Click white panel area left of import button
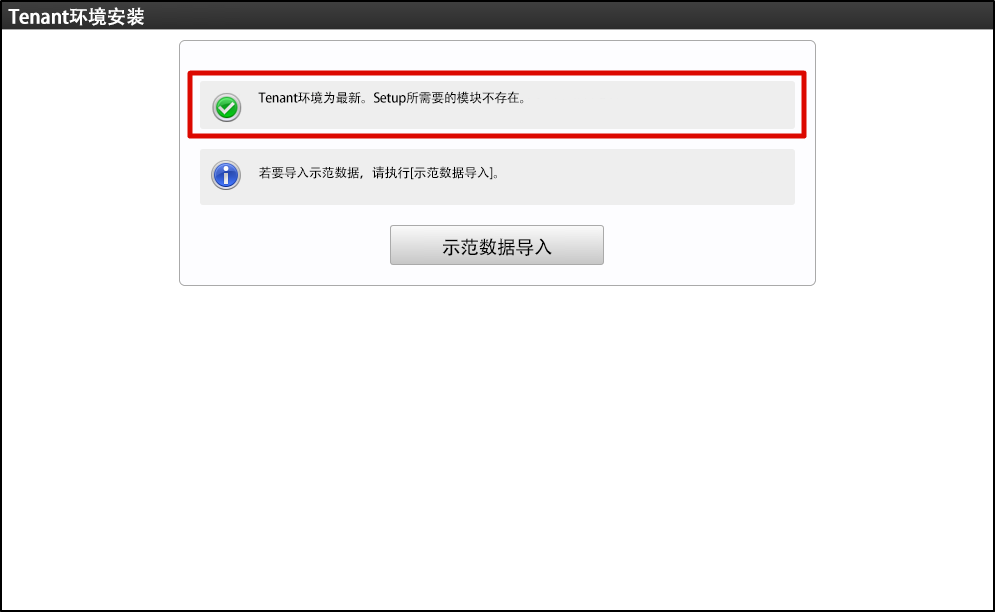 click(285, 245)
